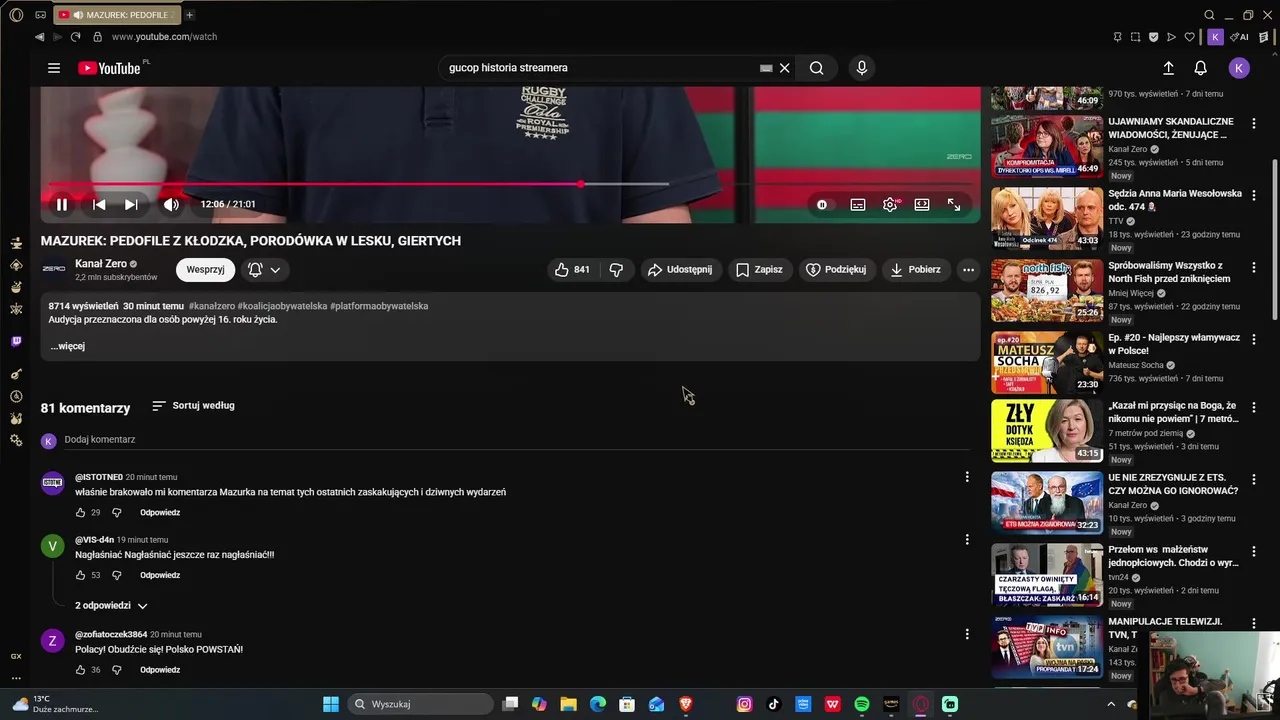Enter fullscreen mode in the player

point(954,204)
